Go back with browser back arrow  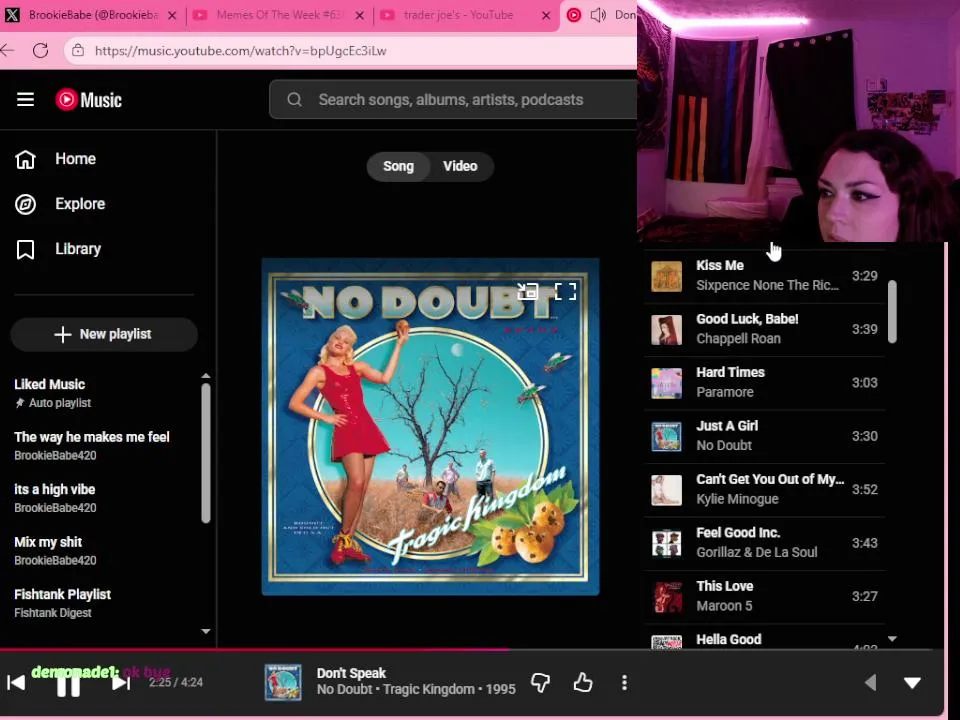click(x=7, y=50)
